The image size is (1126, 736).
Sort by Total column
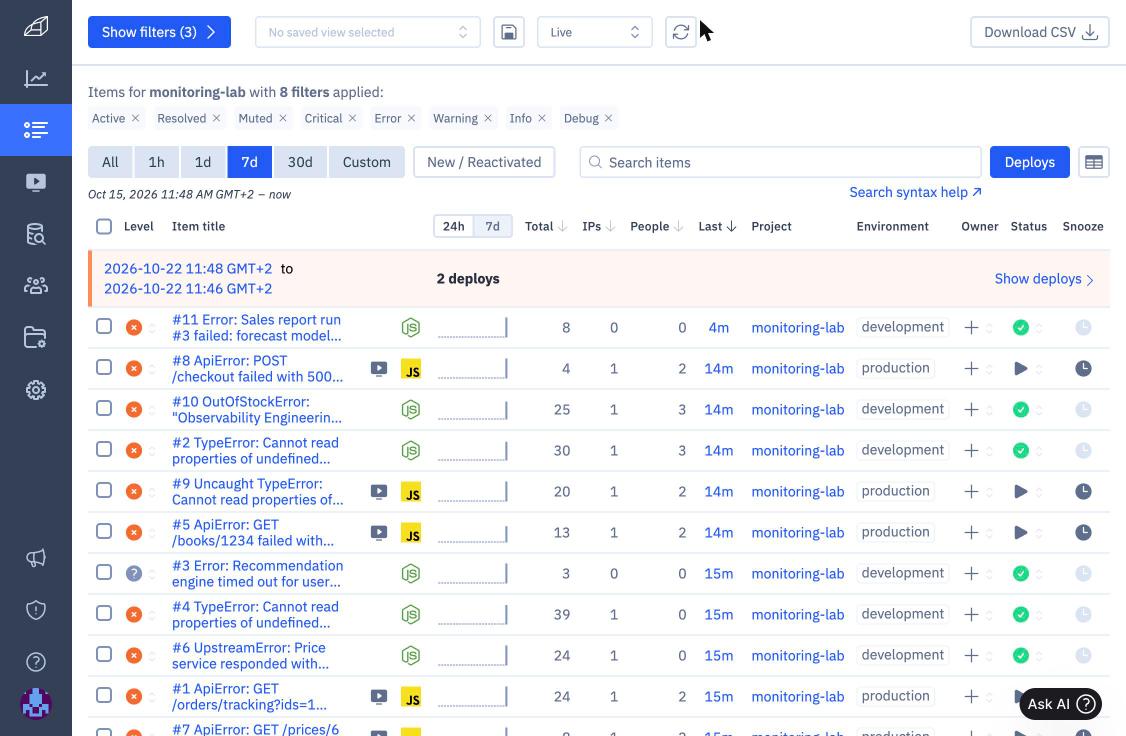click(546, 226)
